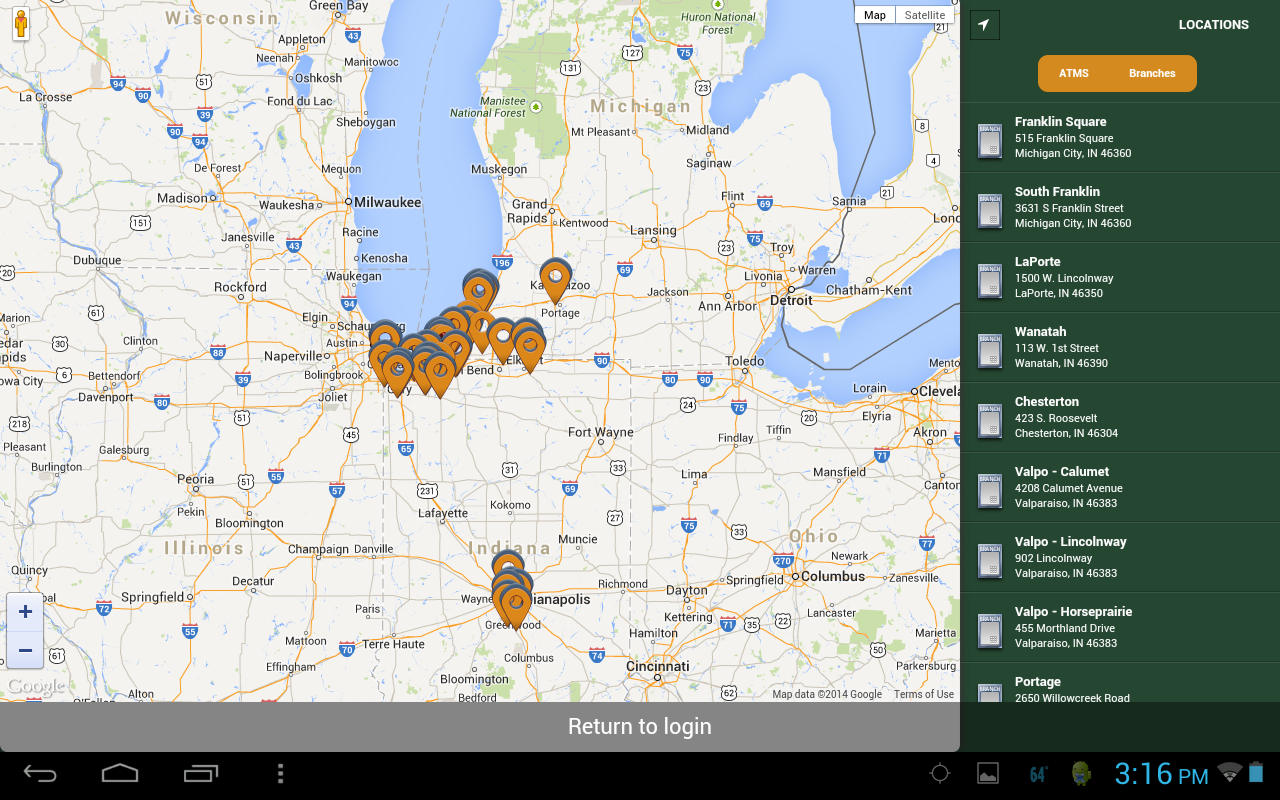The width and height of the screenshot is (1280, 800).
Task: Tap address 423 S. Roosevelt
Action: tap(1056, 419)
